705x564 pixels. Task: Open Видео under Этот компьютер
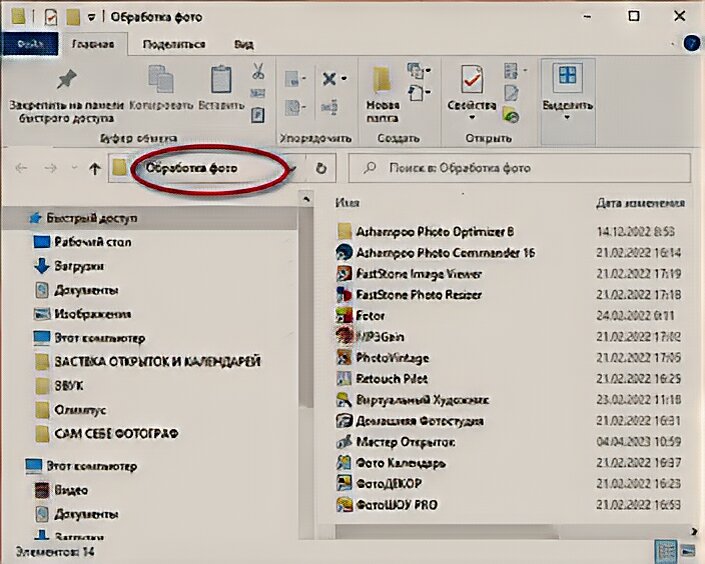[x=61, y=490]
